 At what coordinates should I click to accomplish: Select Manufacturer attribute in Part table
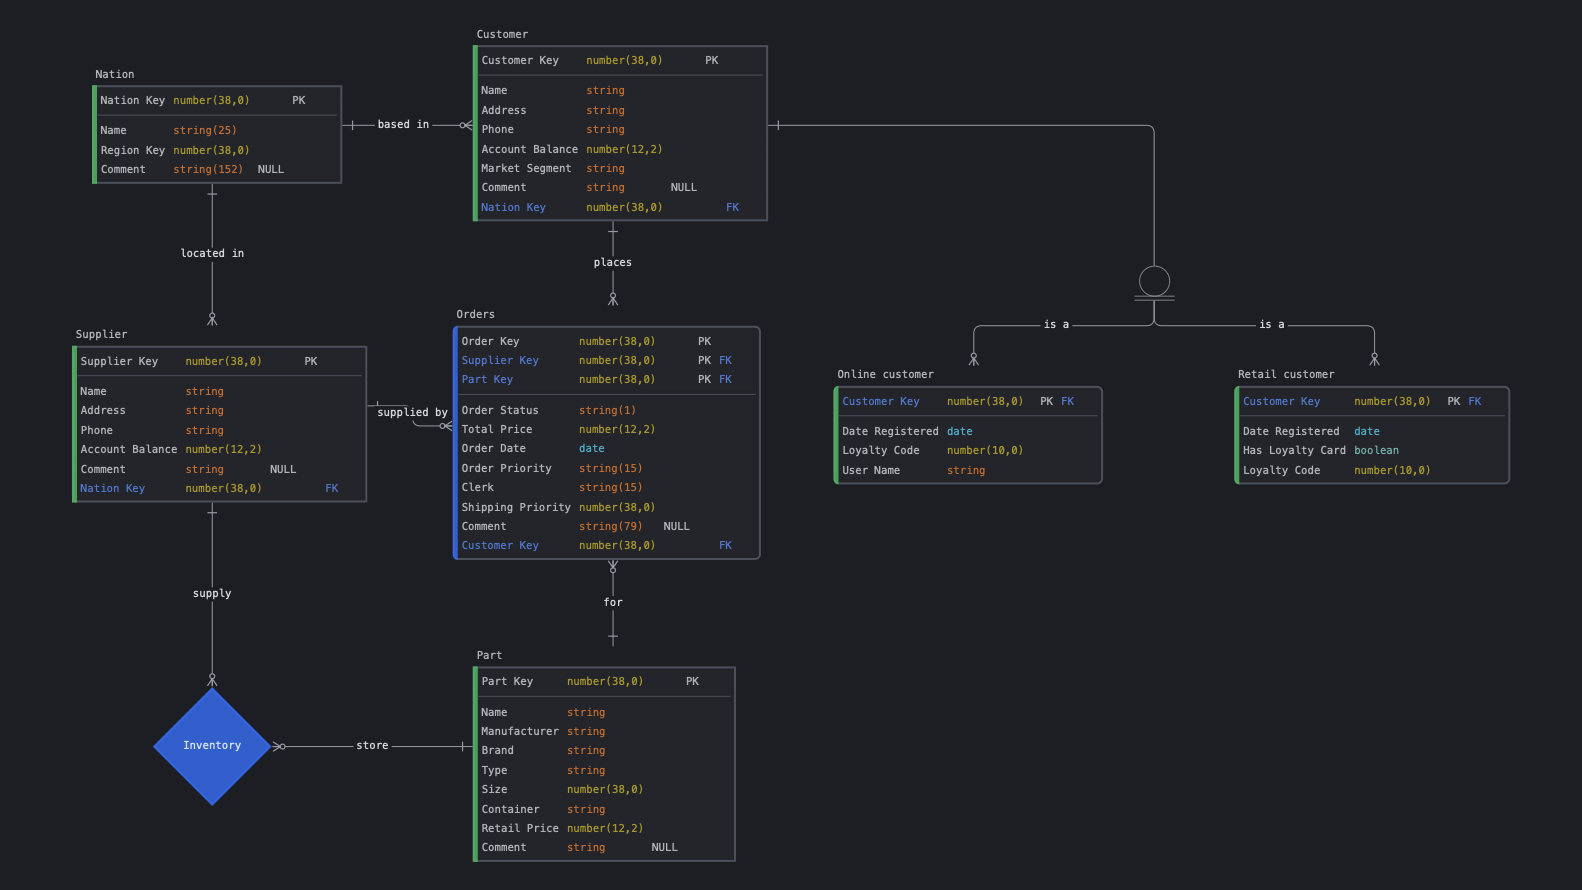(x=605, y=732)
